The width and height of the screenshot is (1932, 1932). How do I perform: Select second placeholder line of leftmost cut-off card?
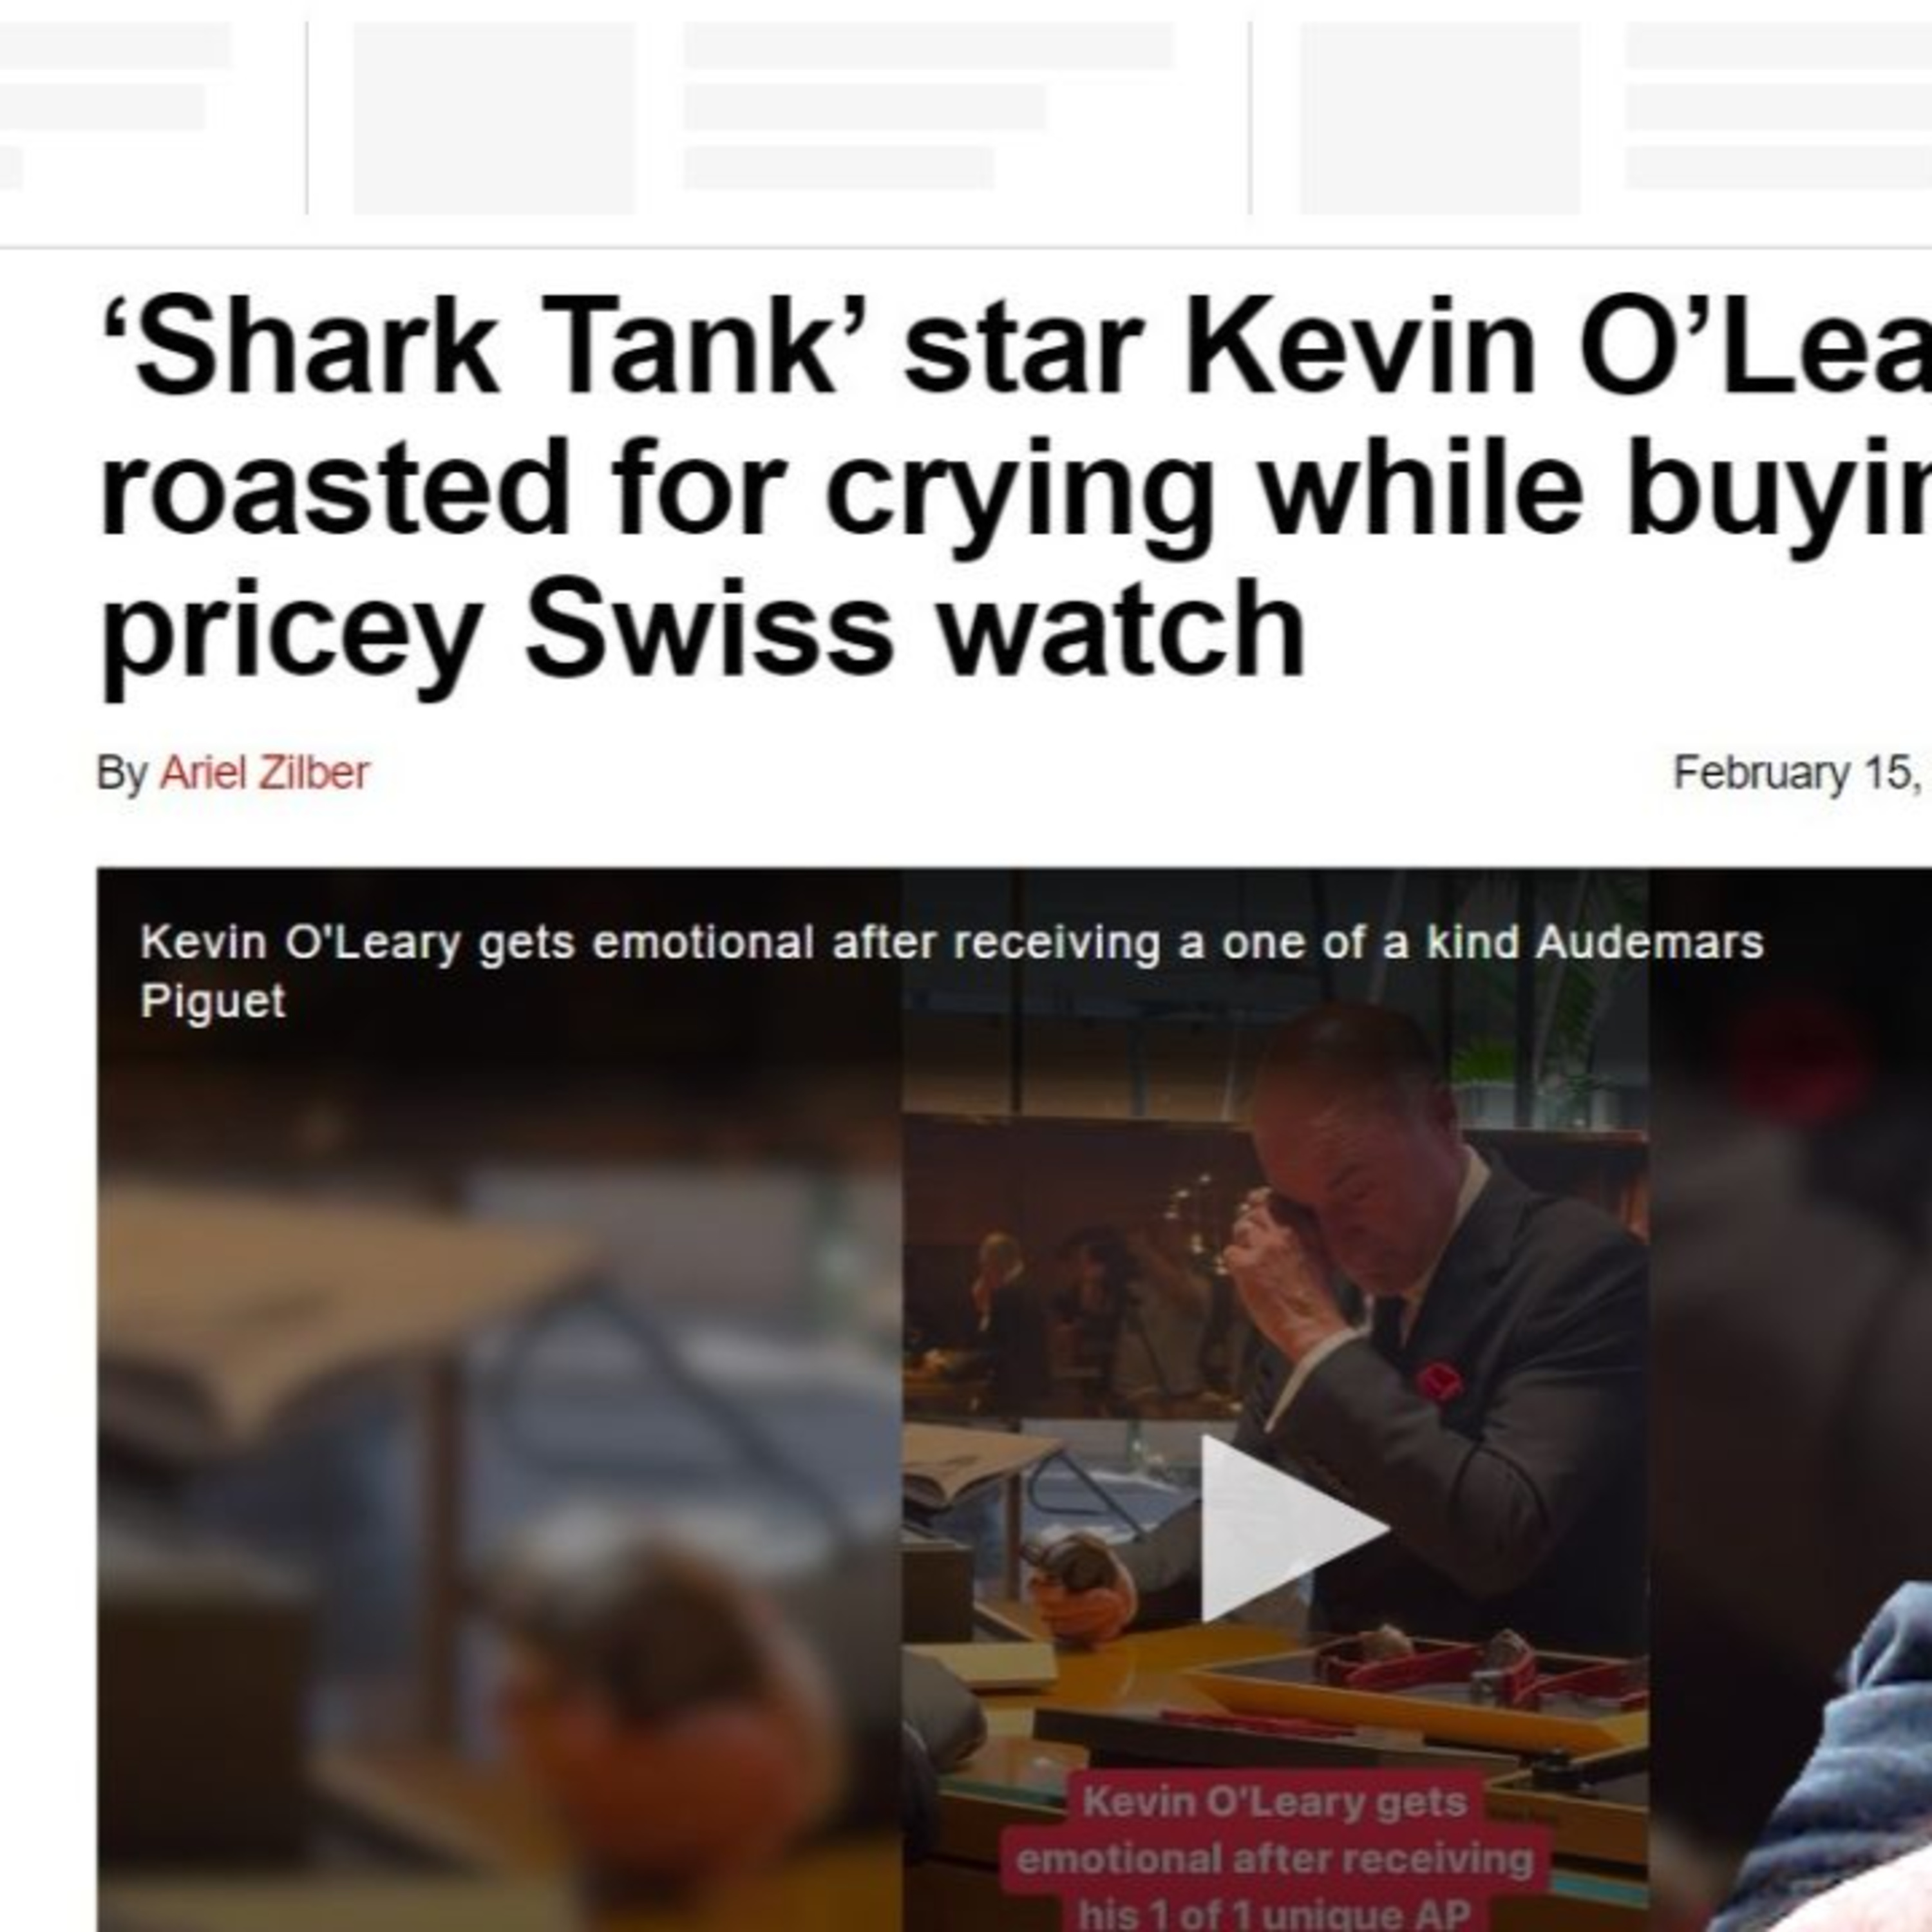[102, 107]
